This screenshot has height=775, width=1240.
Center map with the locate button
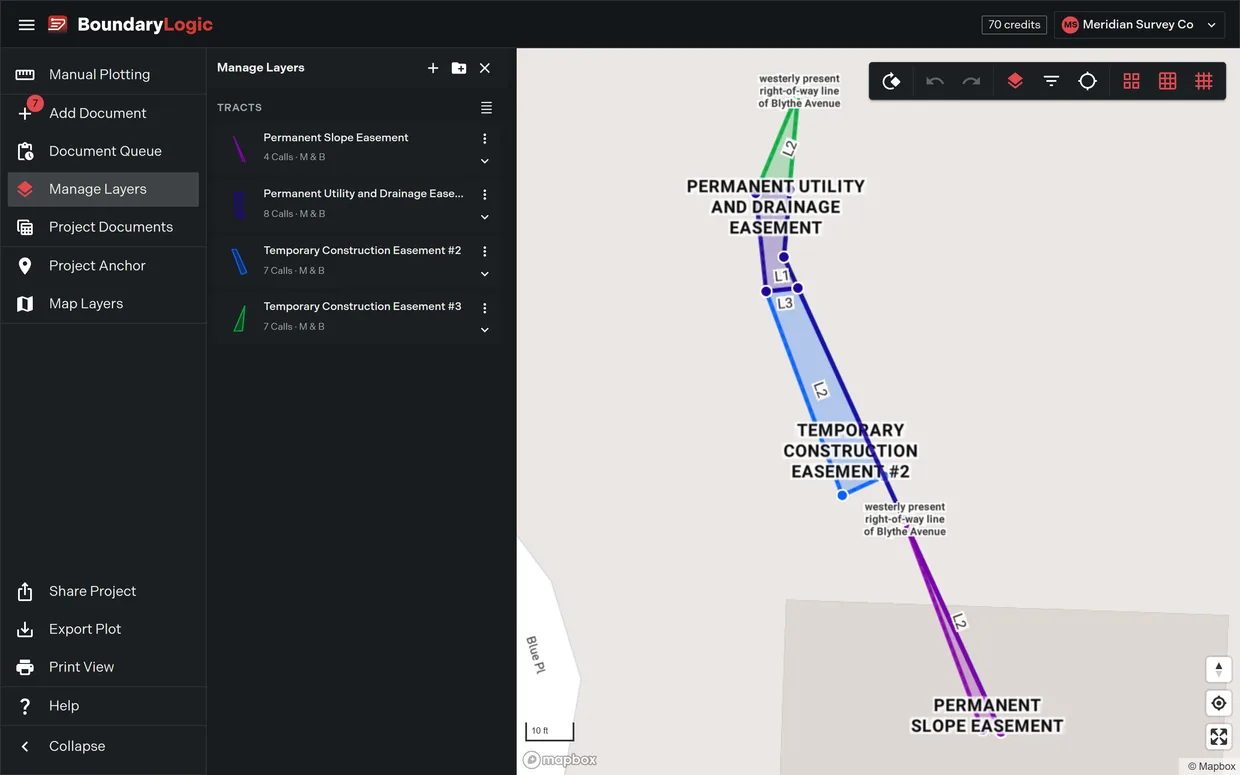[x=1218, y=703]
